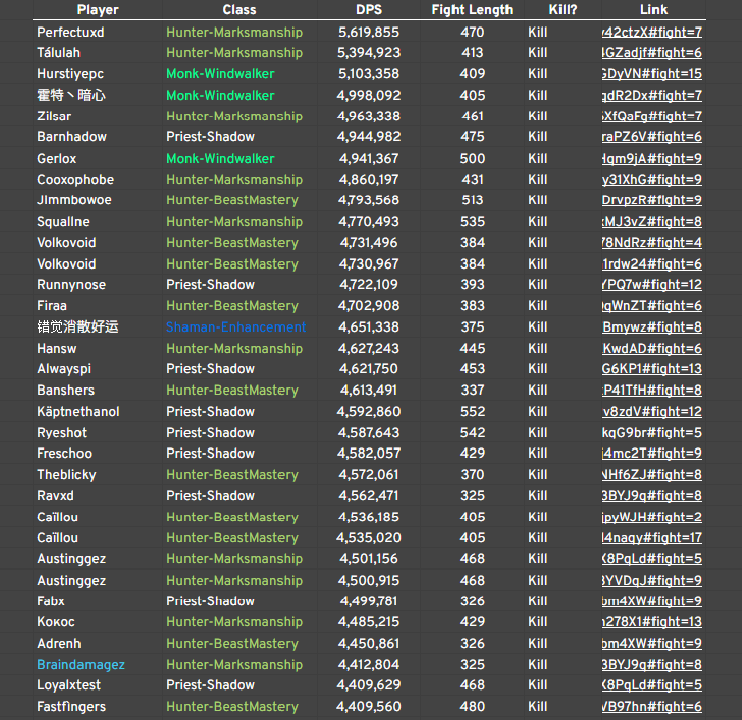Screen dimensions: 742x720
Task: Select the DPS value 4,582,057
Action: pyautogui.click(x=369, y=453)
